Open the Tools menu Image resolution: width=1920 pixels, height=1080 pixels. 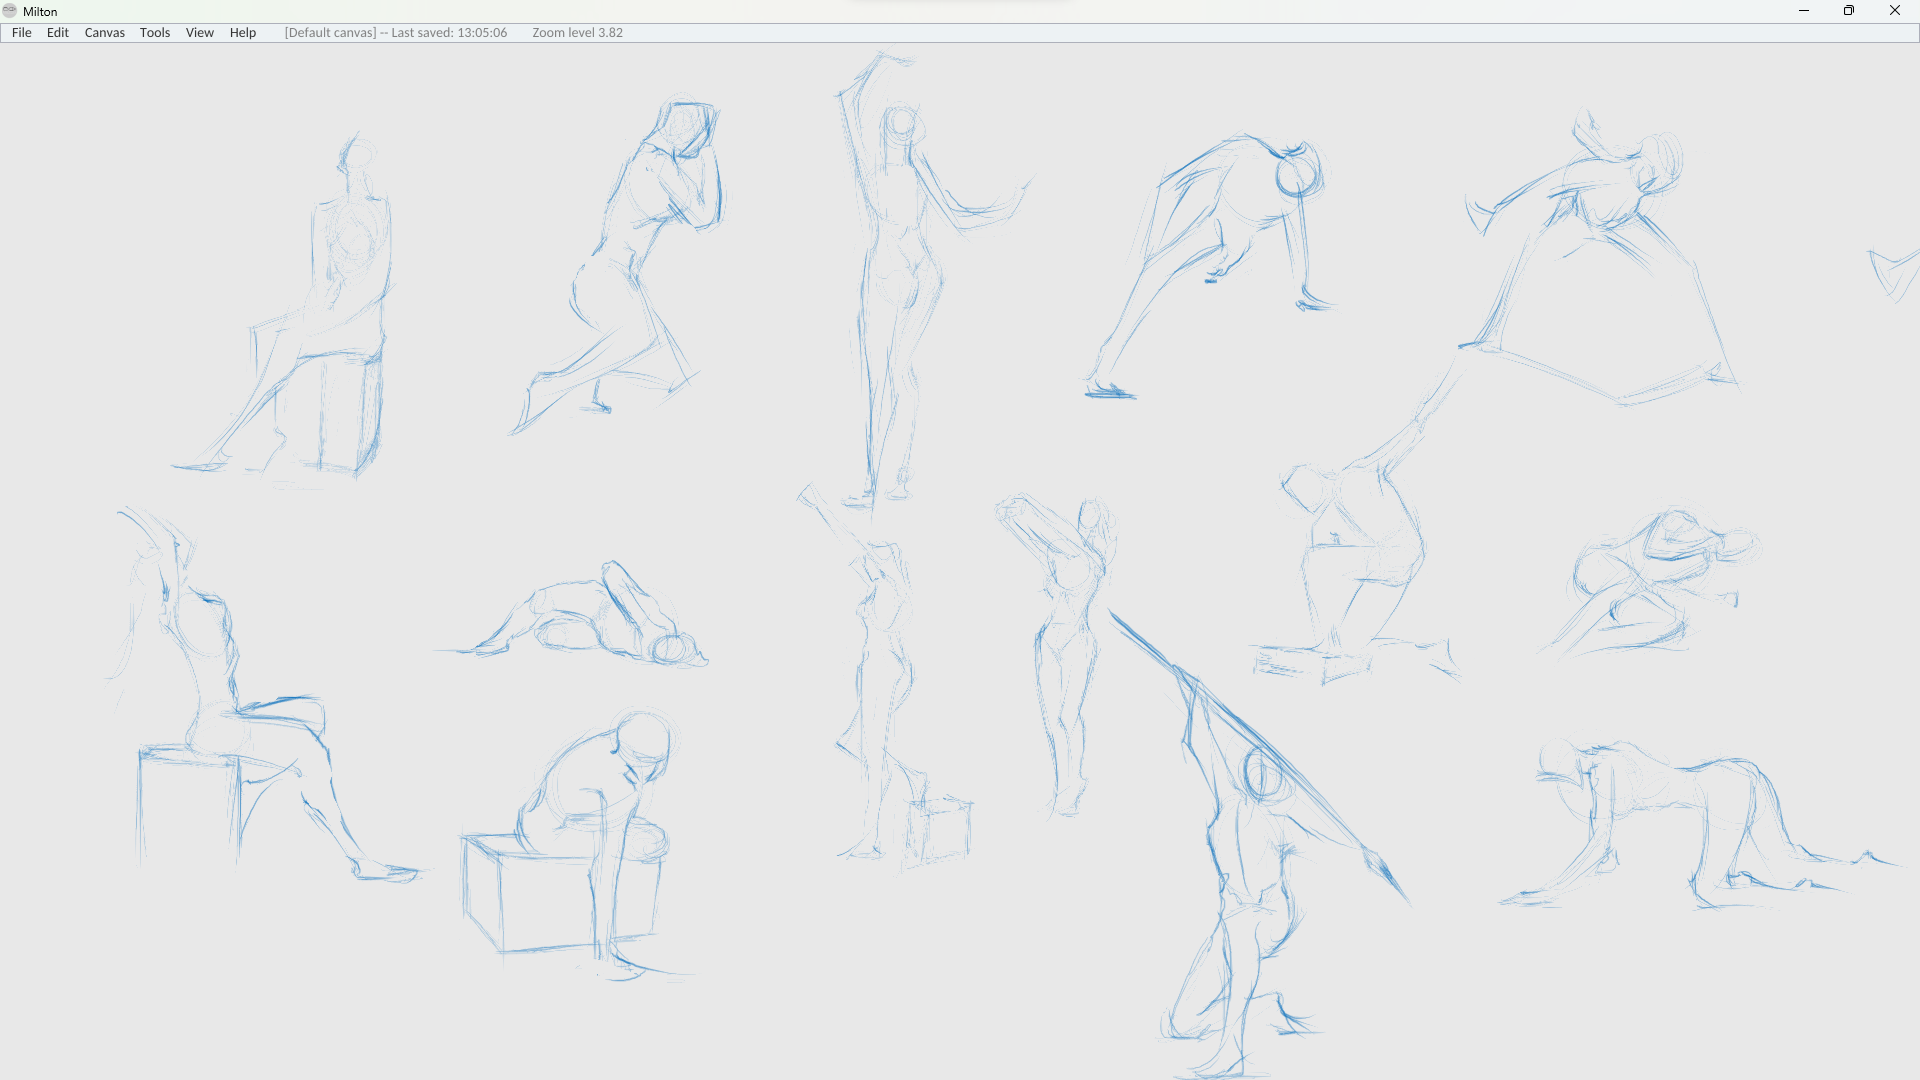pos(155,33)
